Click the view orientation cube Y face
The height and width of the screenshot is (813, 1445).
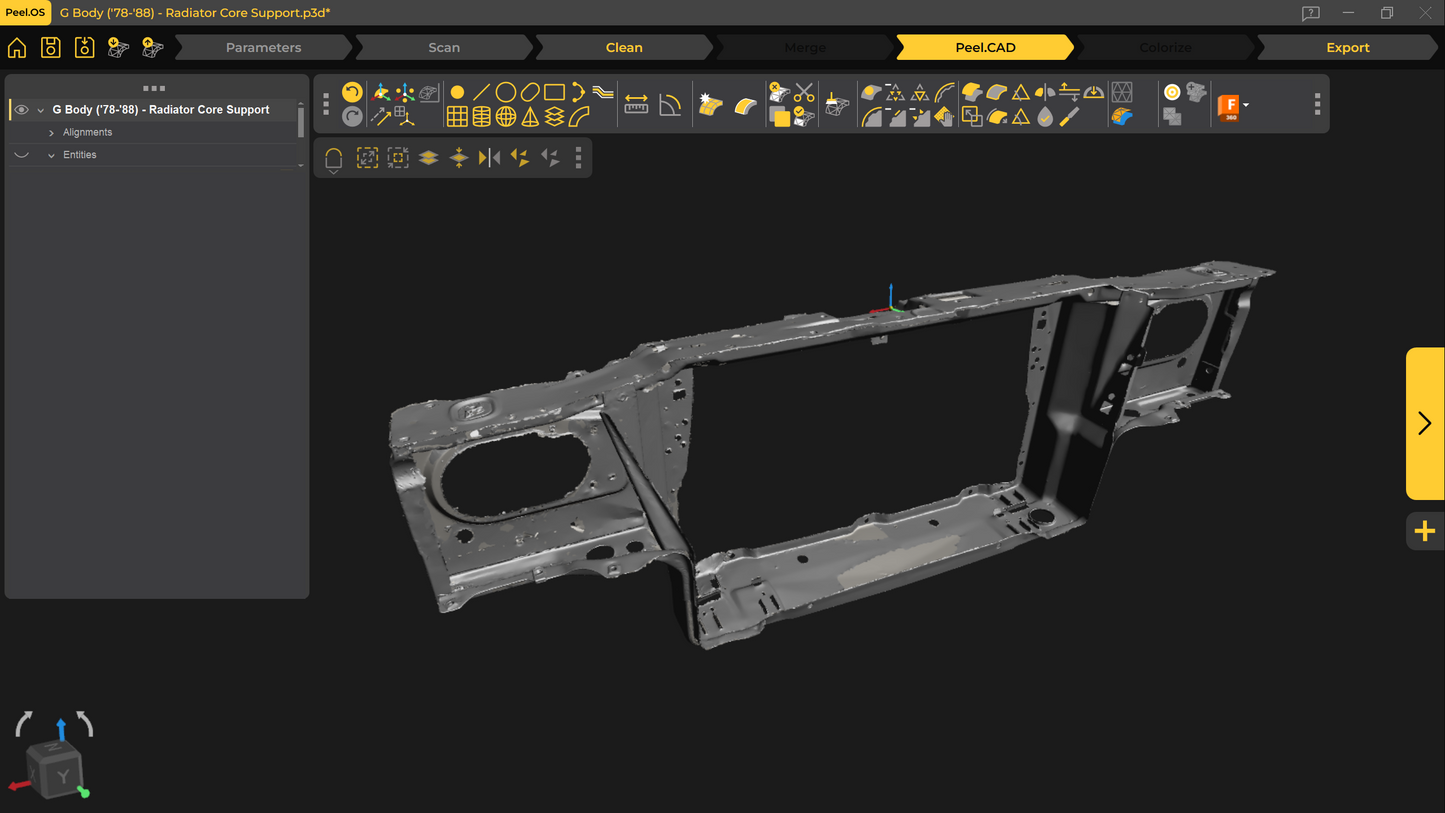coord(62,776)
